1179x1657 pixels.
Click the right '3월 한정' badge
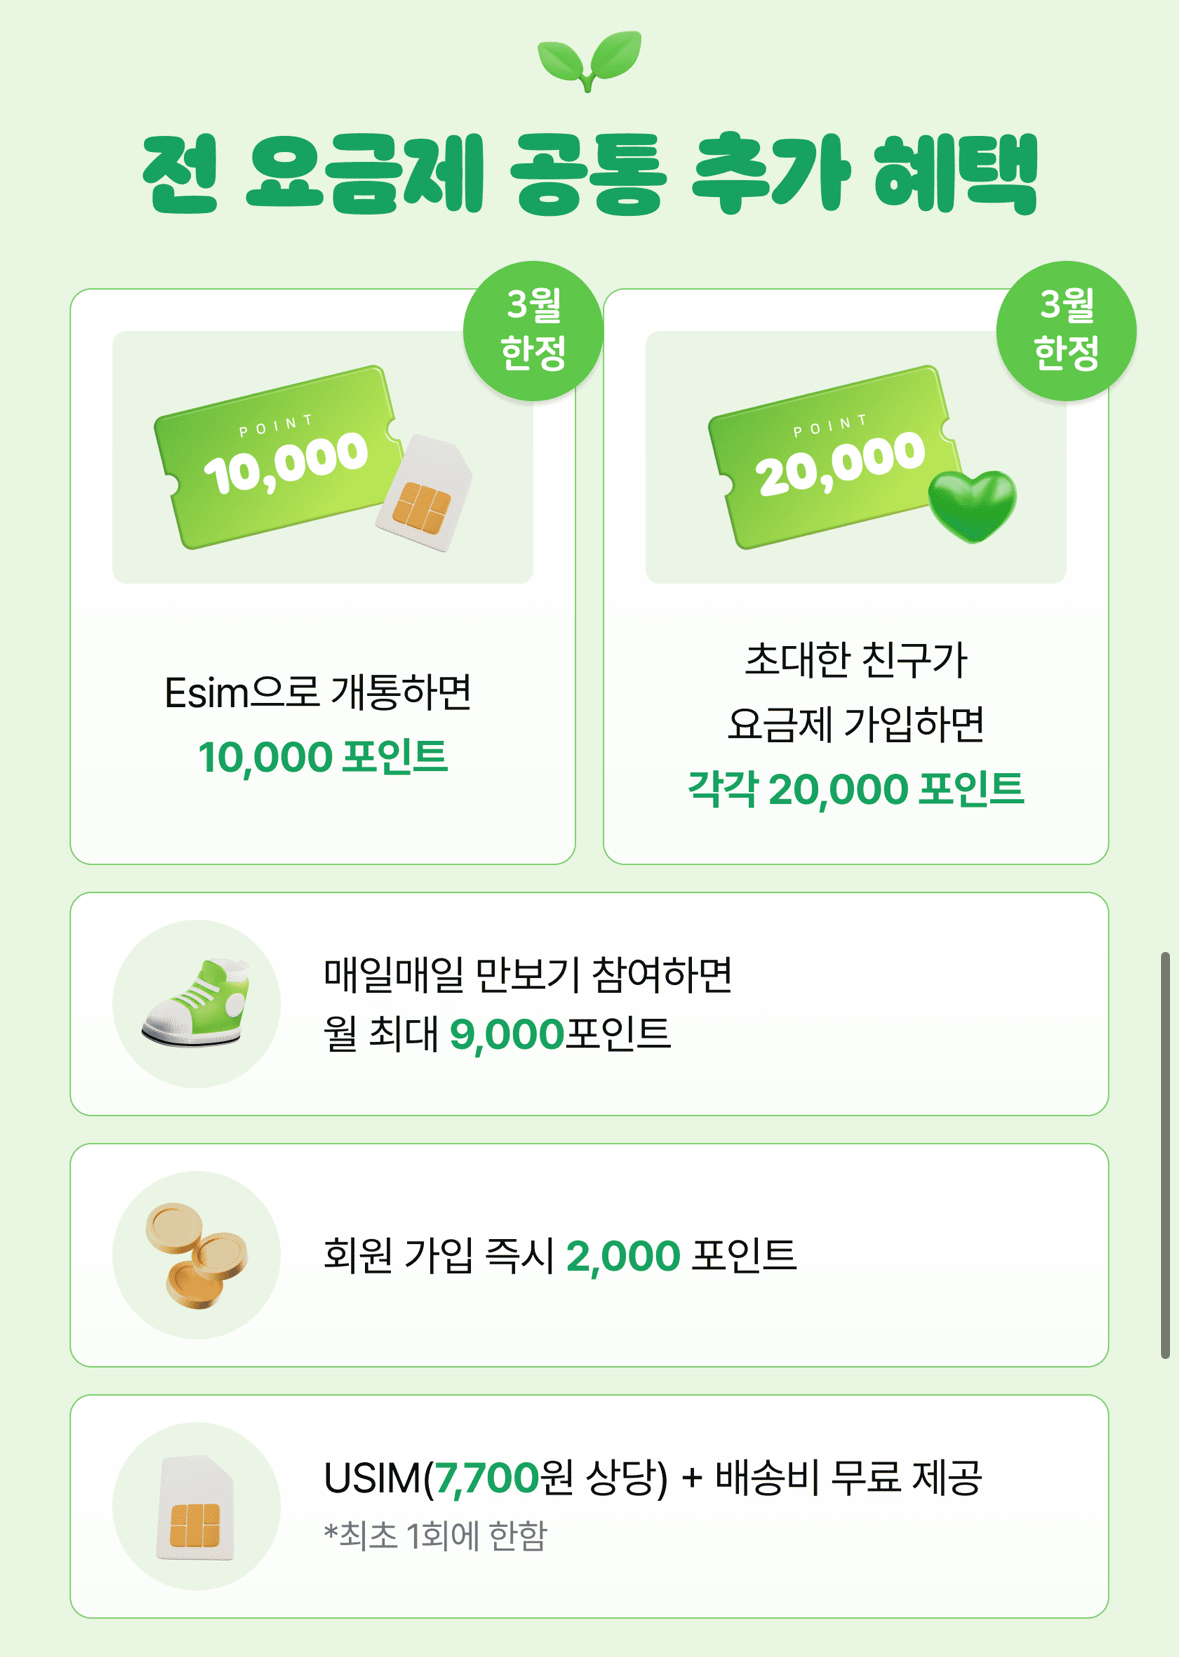1066,330
